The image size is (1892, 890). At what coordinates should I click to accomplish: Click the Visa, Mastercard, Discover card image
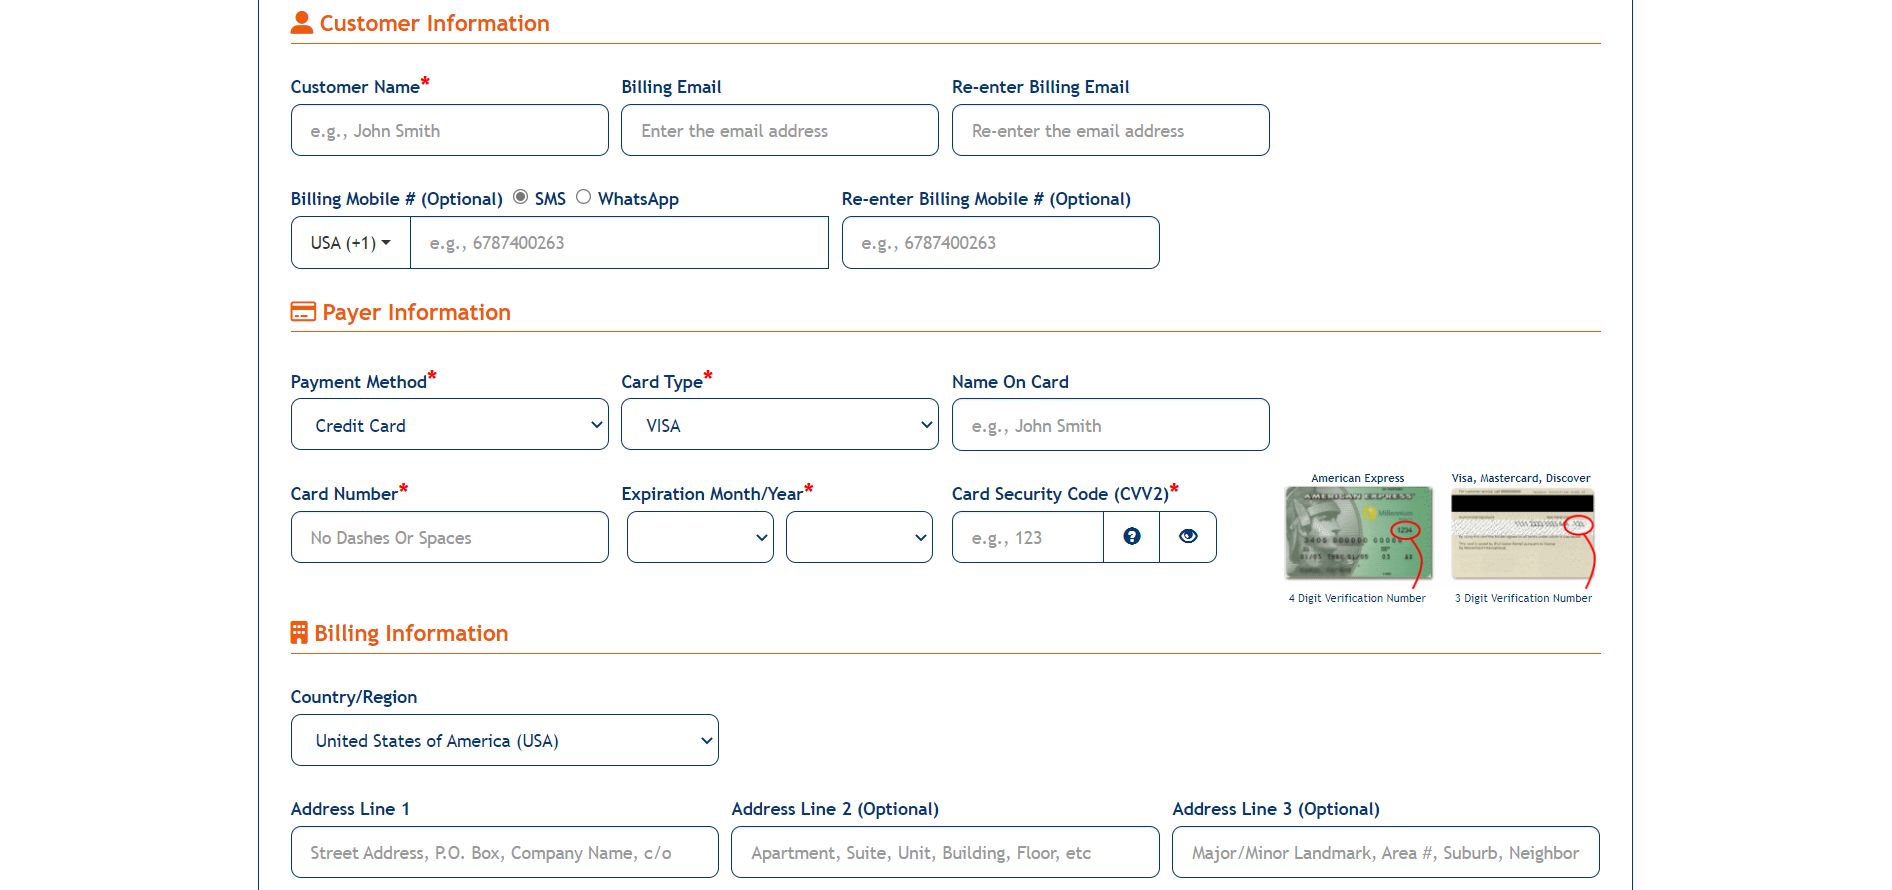(x=1522, y=534)
